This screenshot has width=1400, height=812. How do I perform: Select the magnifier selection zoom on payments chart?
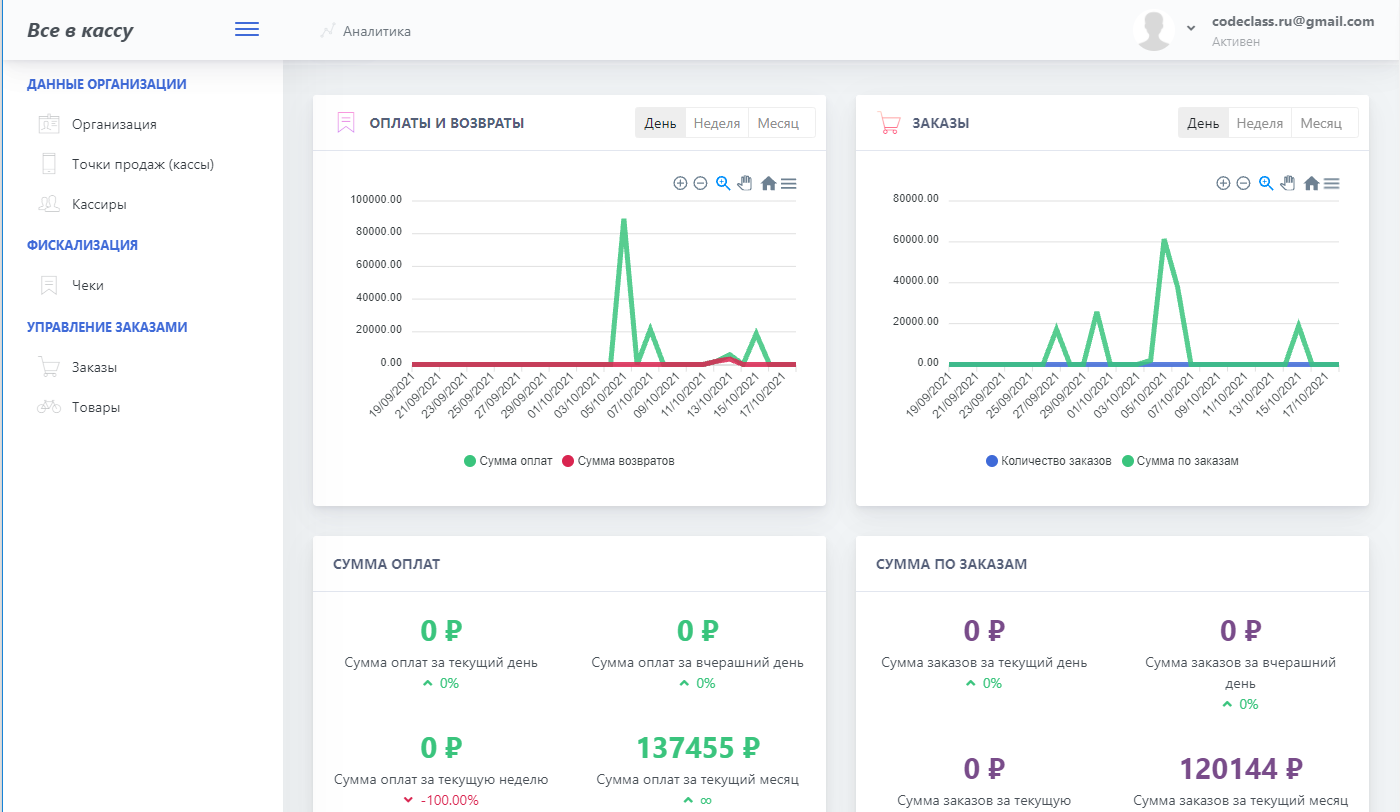coord(723,183)
